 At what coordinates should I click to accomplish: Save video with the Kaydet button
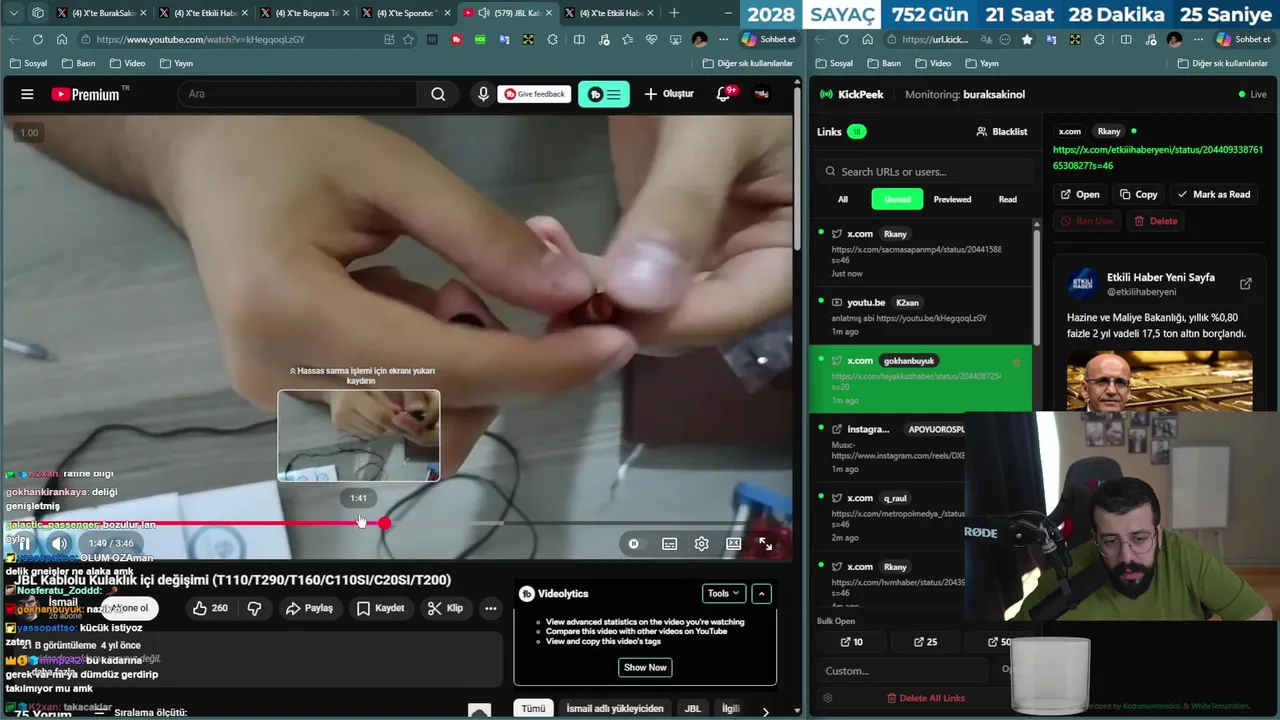click(380, 608)
